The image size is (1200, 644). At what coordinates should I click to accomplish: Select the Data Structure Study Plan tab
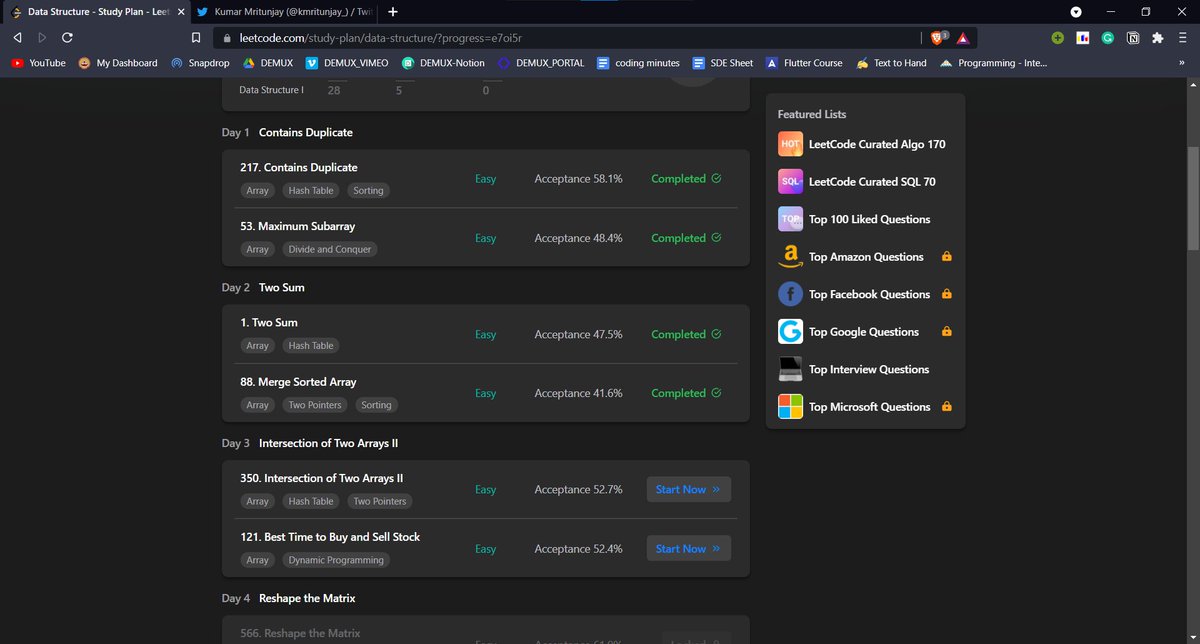click(95, 12)
